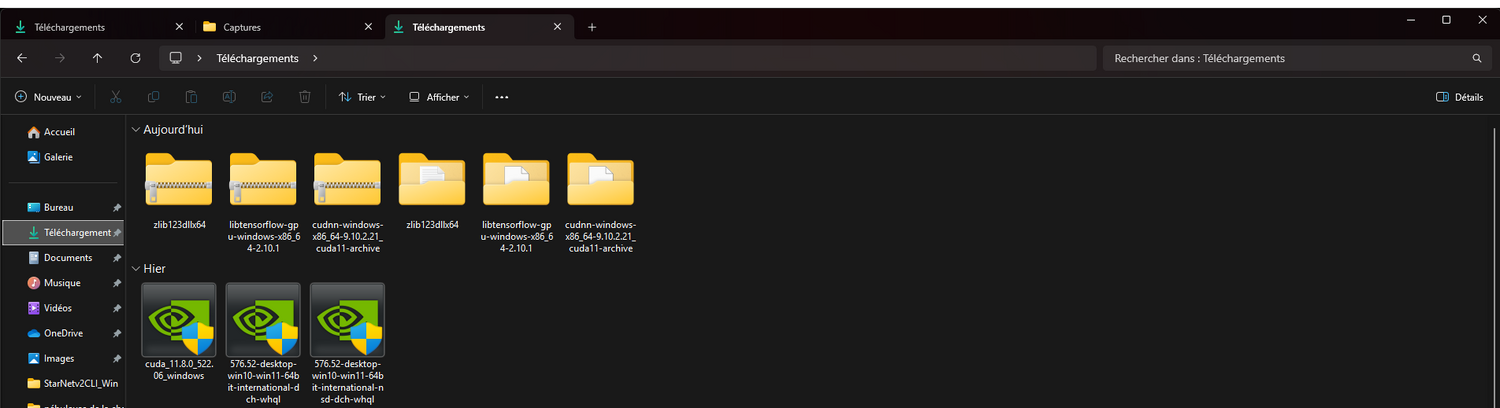
Task: Open a new tab with the plus button
Action: (x=592, y=27)
